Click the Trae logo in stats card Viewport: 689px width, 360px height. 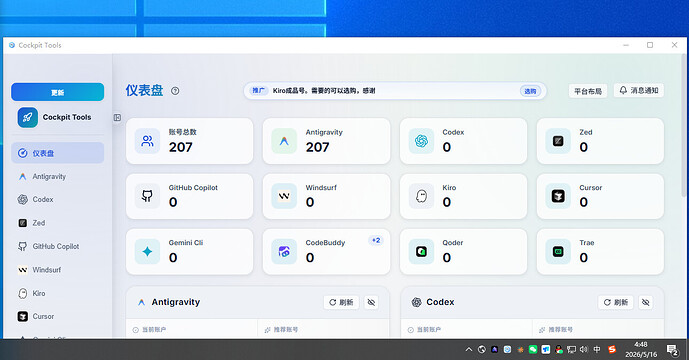click(x=558, y=251)
